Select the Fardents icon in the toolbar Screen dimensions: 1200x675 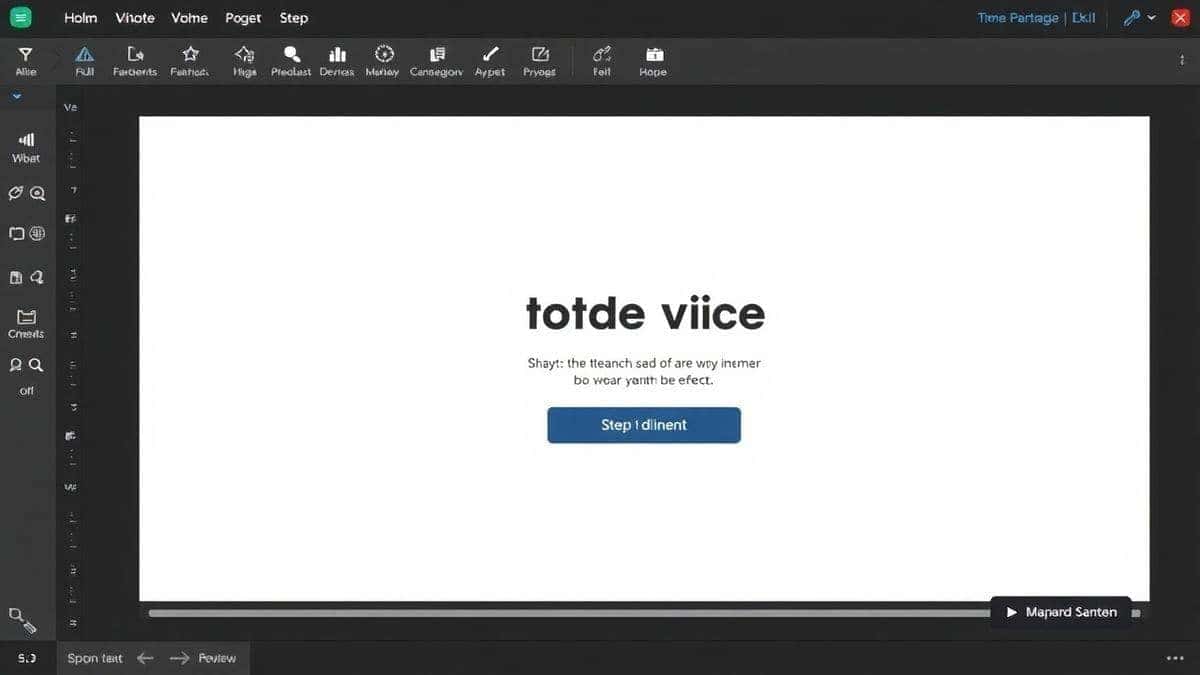134,58
